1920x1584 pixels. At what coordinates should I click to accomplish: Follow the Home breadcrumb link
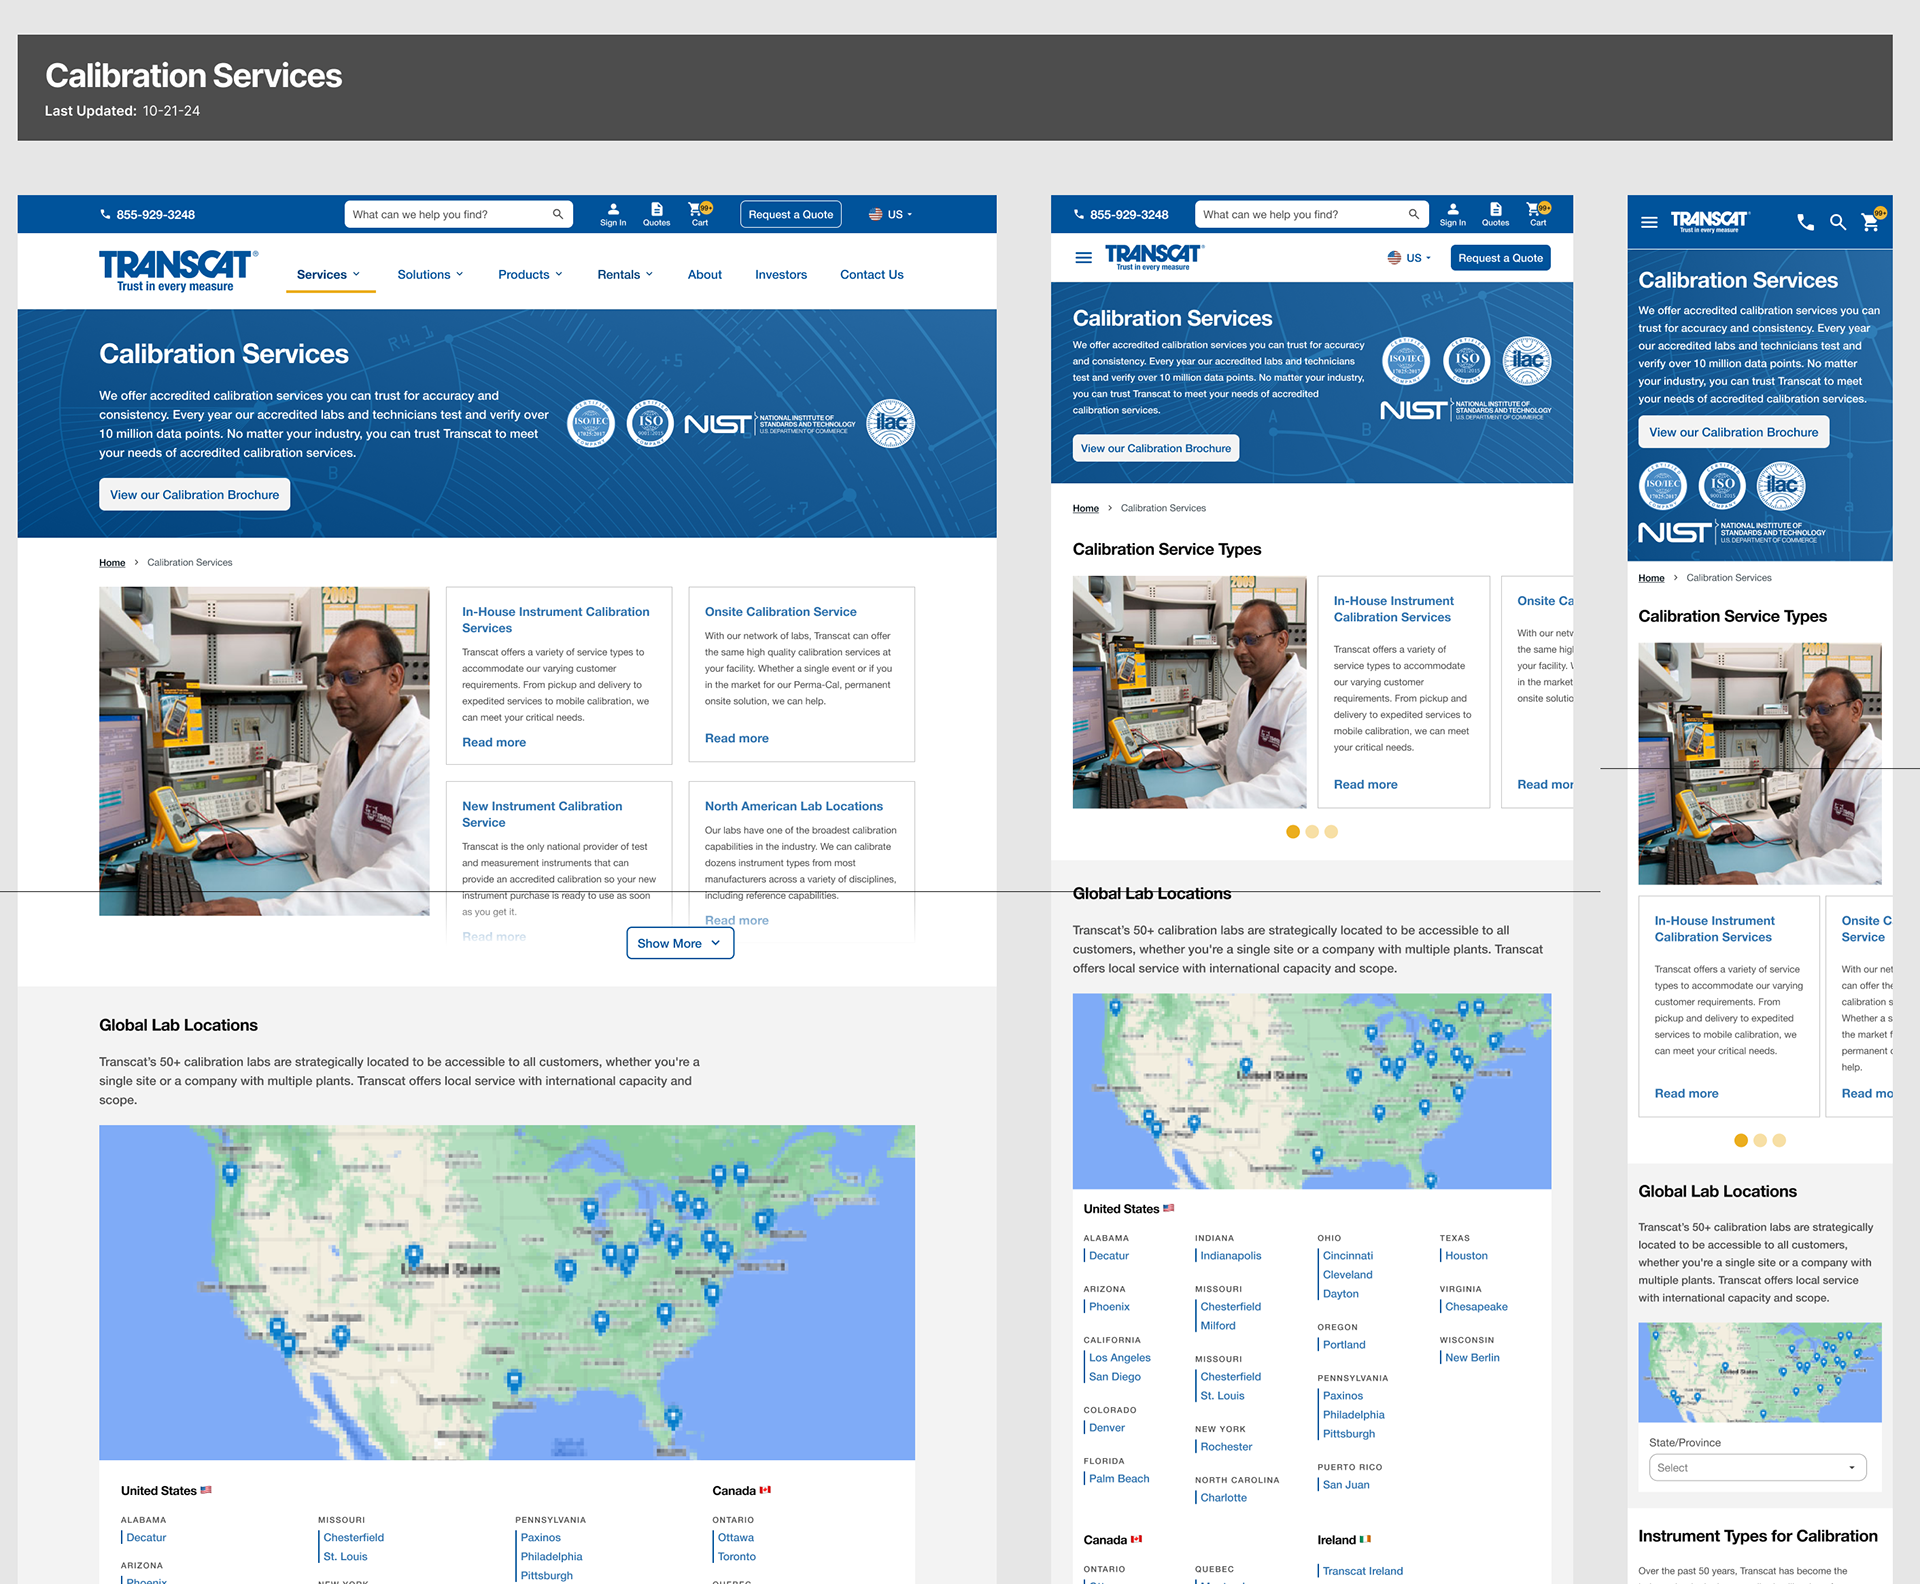coord(112,562)
